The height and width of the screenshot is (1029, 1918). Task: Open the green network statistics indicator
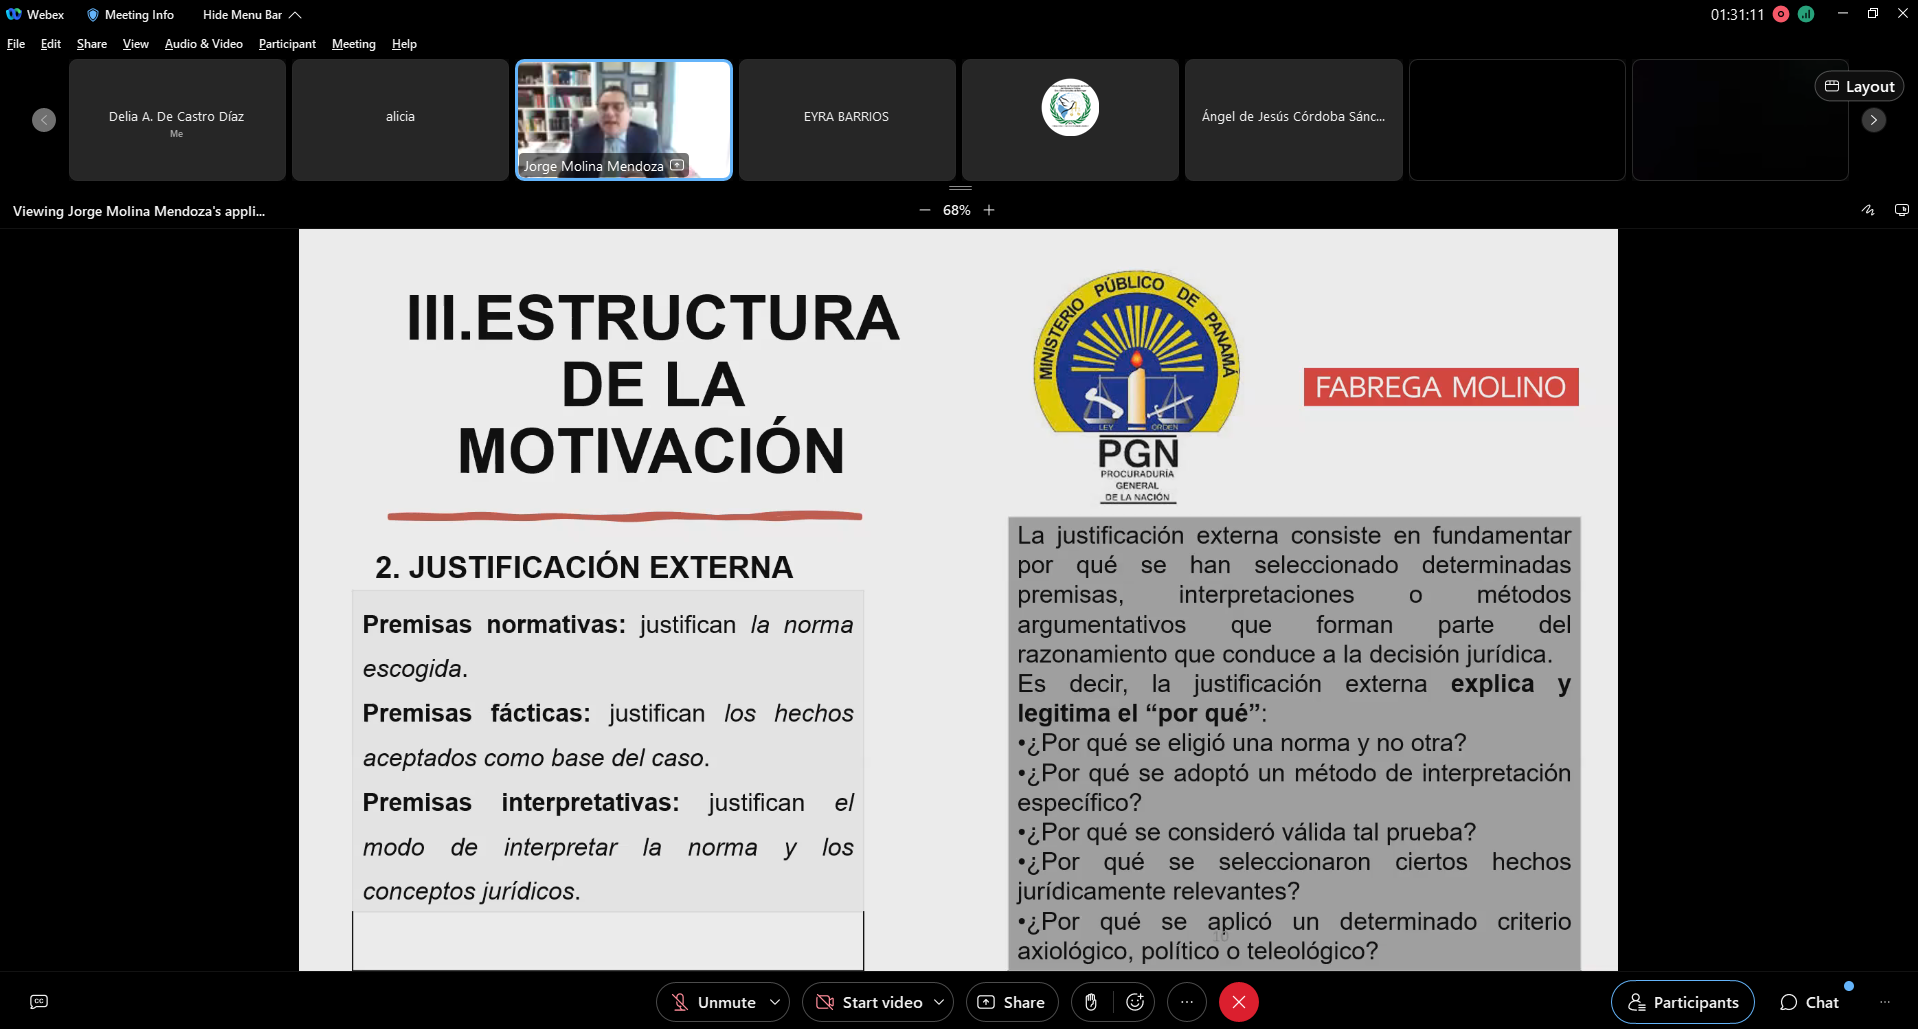tap(1806, 14)
